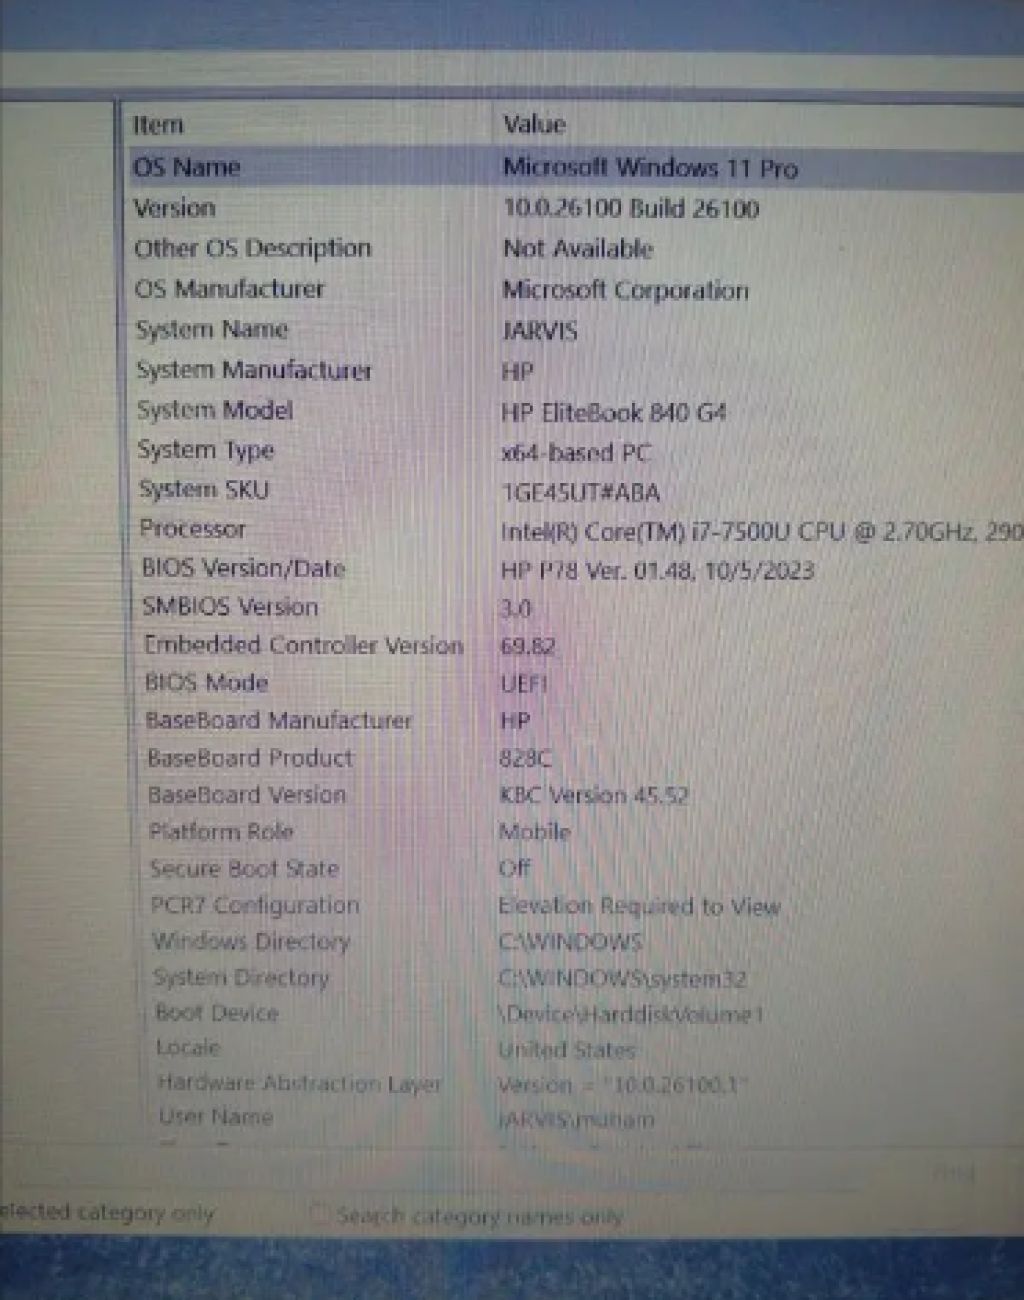
Task: Select the Embedded Controller Version row
Action: coord(303,645)
